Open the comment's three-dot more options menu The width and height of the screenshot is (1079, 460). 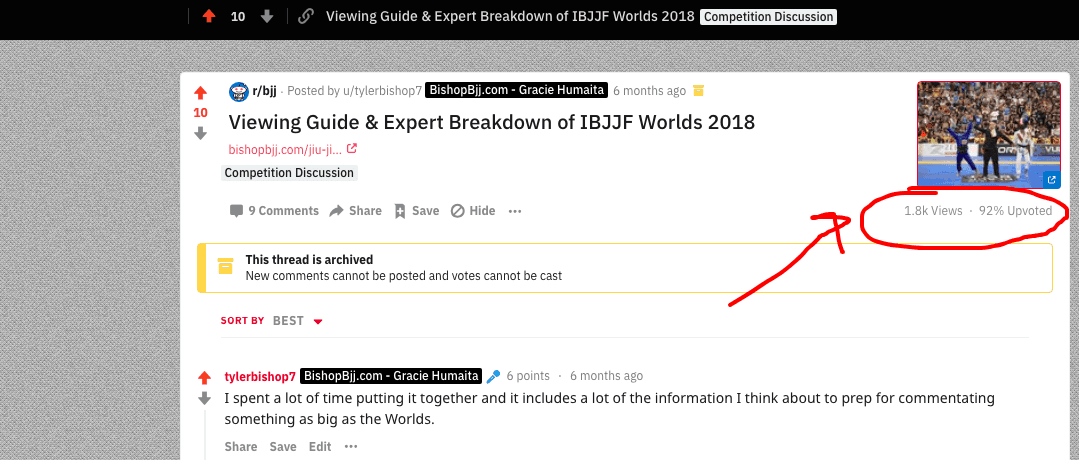click(351, 446)
